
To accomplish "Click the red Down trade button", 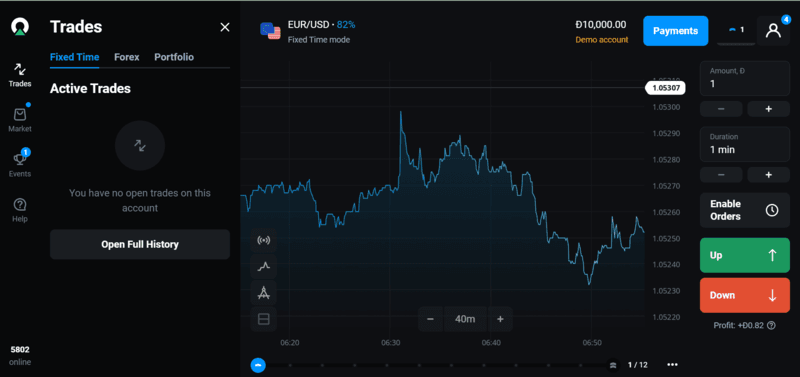I will pyautogui.click(x=745, y=295).
